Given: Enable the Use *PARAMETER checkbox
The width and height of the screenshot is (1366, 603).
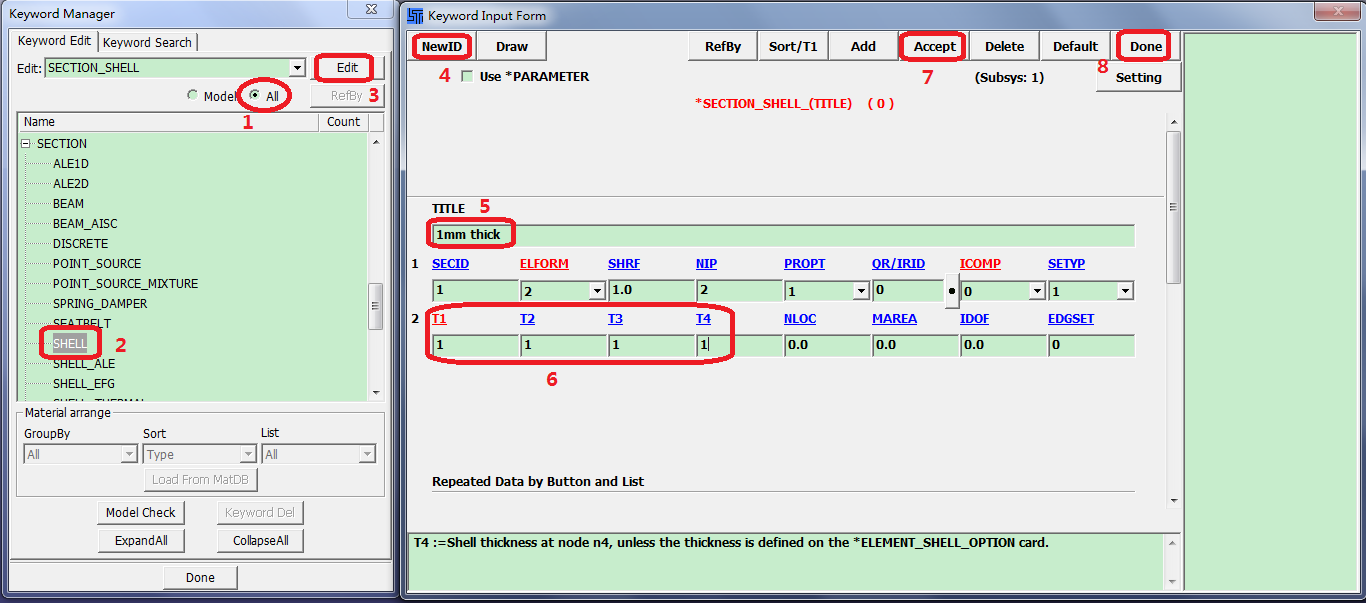Looking at the screenshot, I should coord(466,76).
